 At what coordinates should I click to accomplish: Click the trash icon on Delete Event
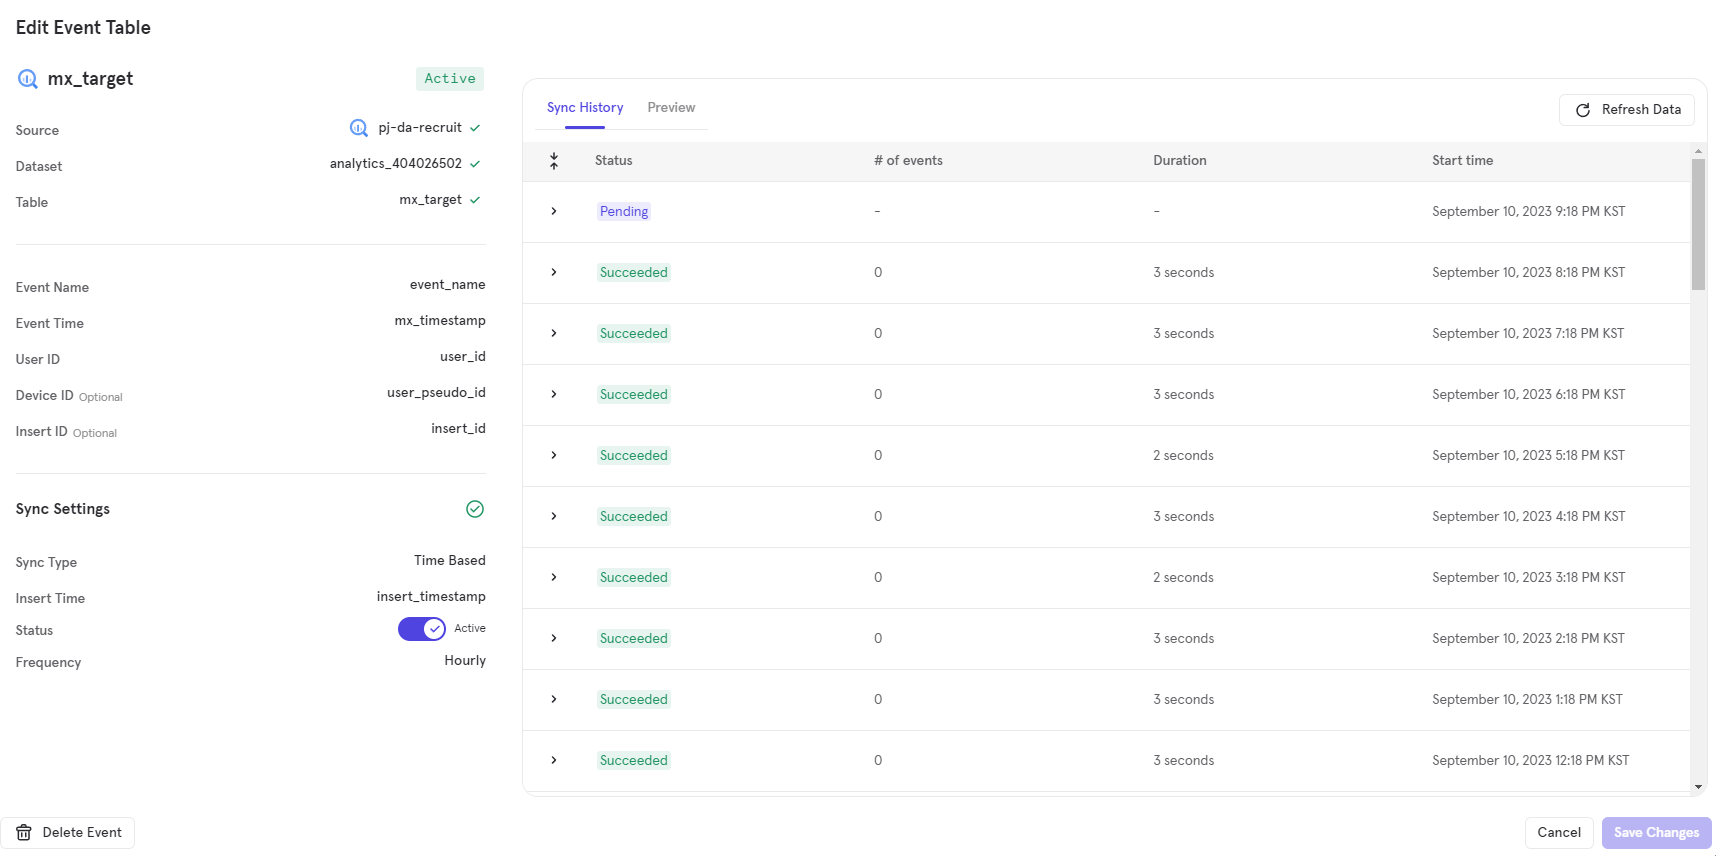[x=24, y=833]
